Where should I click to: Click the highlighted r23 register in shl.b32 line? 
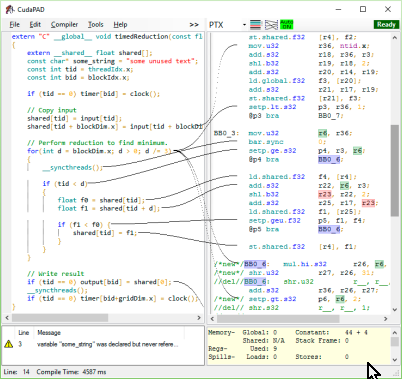click(325, 194)
